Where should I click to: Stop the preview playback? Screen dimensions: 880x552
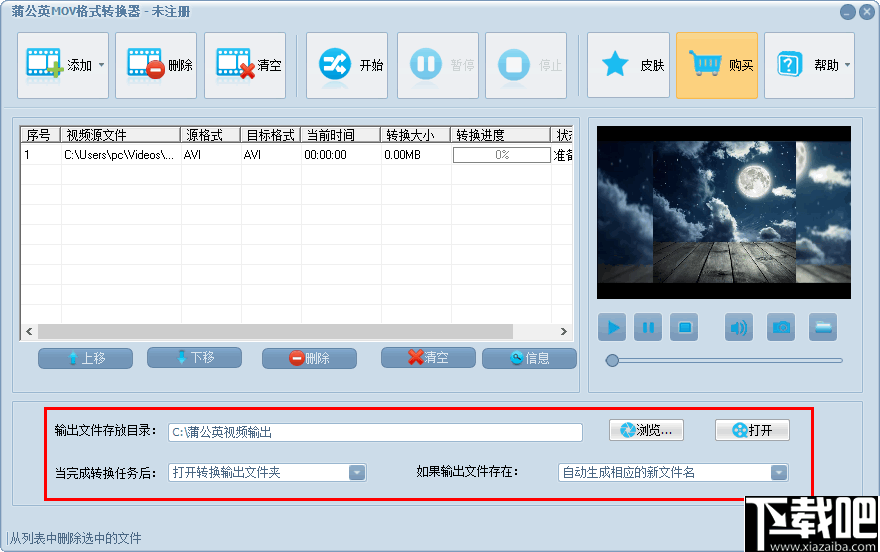coord(684,327)
